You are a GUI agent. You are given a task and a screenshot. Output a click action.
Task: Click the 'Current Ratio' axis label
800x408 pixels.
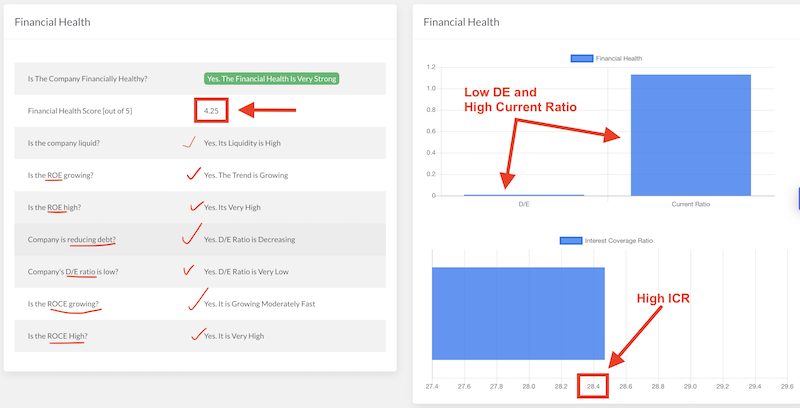(x=691, y=204)
